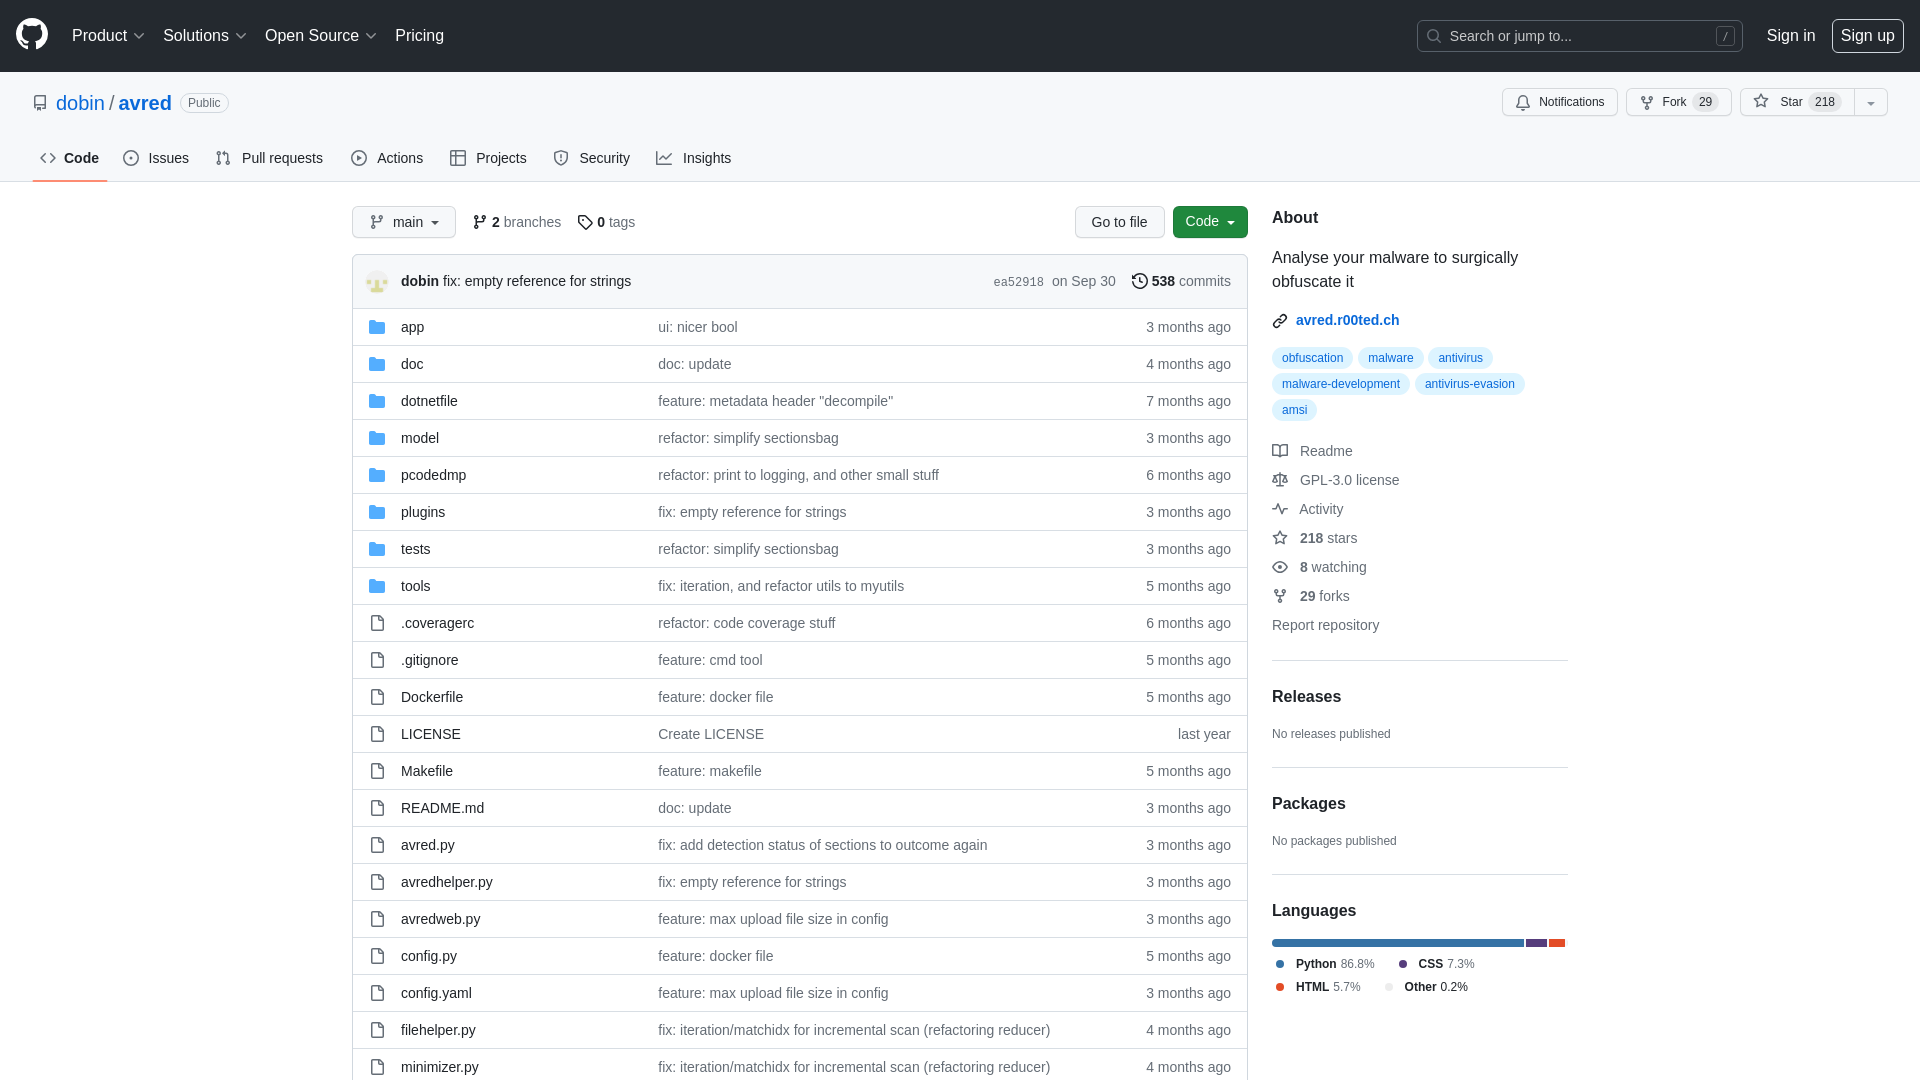Click Python 86.8% language link
Screen dimensions: 1920x1080
[x=1326, y=964]
